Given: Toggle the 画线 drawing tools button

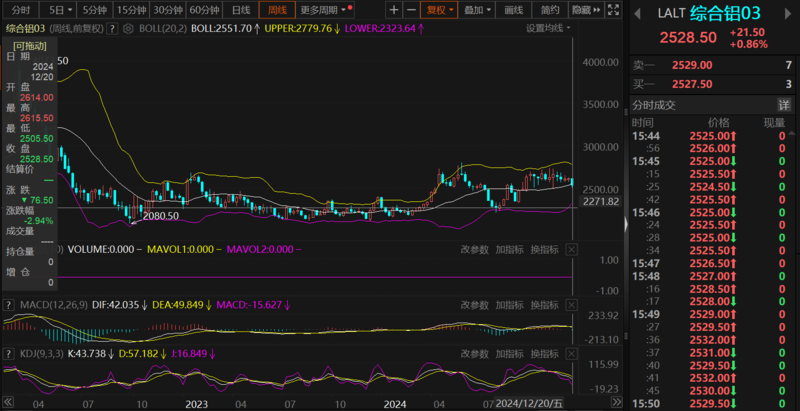Looking at the screenshot, I should click(x=514, y=9).
